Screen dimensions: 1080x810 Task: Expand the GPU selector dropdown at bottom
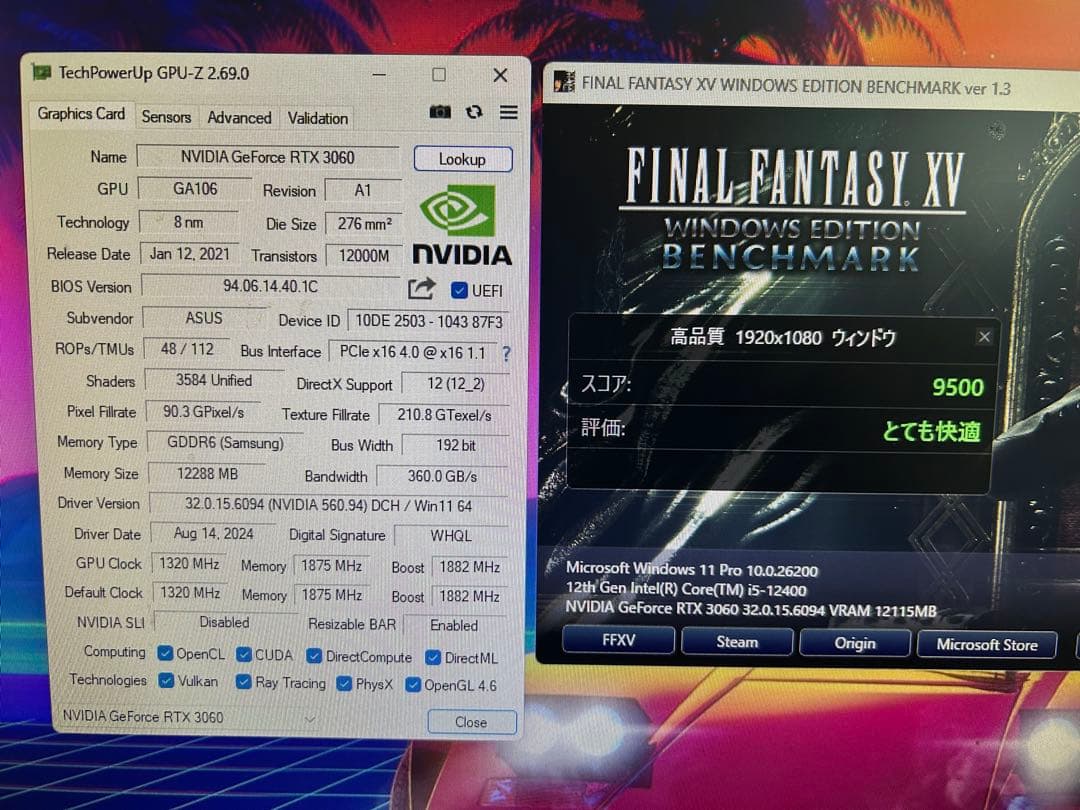pyautogui.click(x=310, y=719)
